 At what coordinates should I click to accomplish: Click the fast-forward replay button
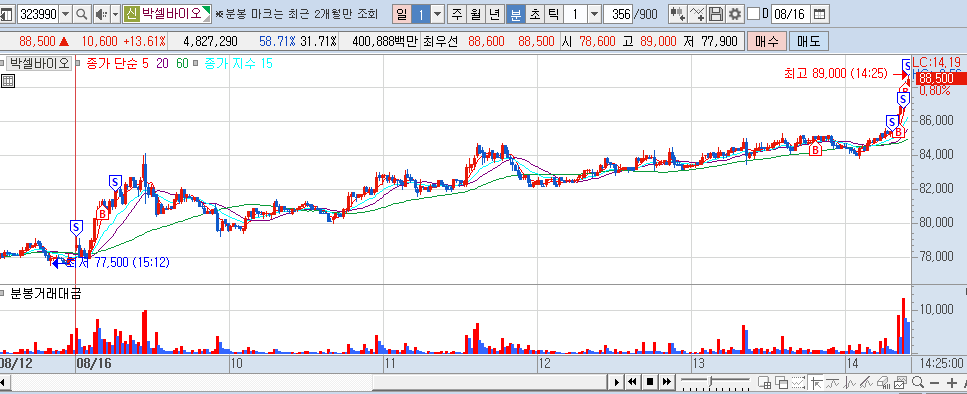tap(667, 382)
